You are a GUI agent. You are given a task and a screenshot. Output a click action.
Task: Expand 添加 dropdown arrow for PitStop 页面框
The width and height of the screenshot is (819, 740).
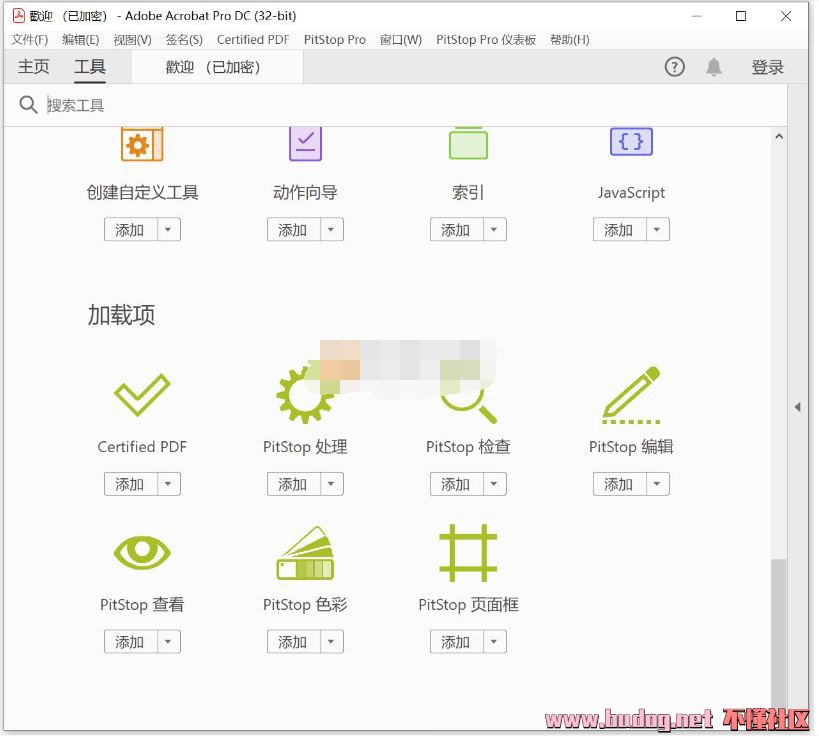494,641
